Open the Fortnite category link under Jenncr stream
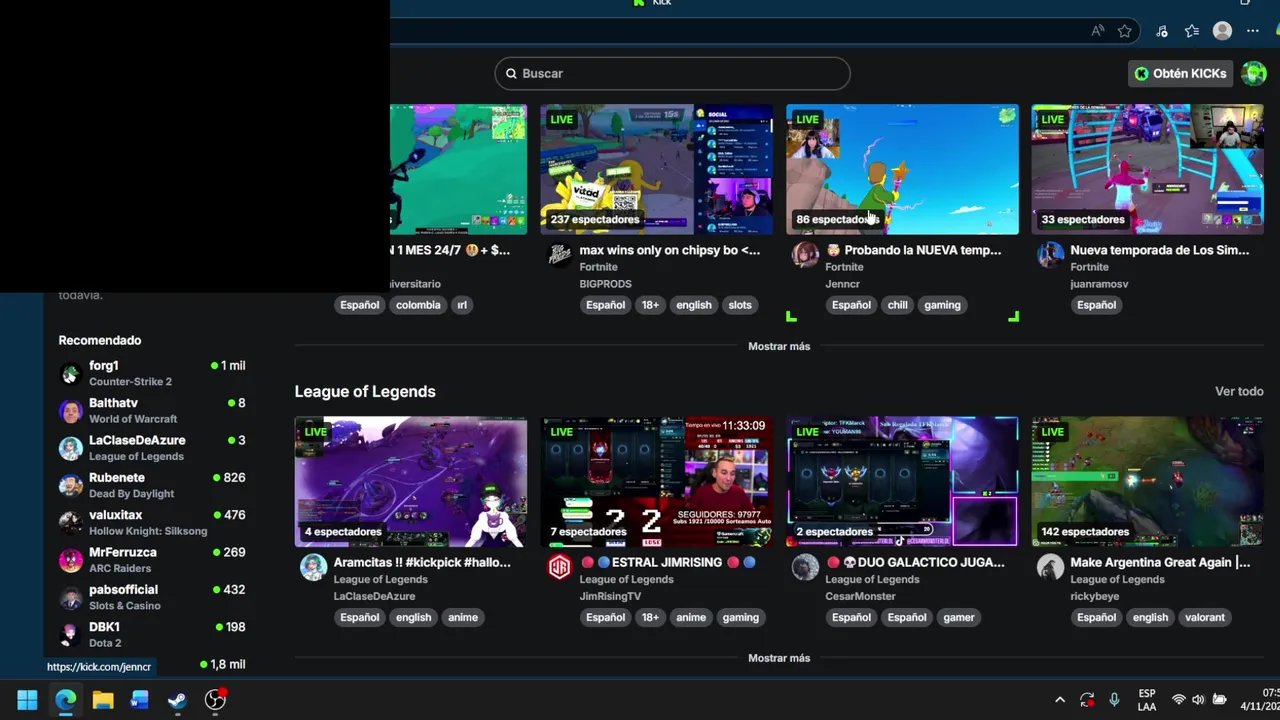This screenshot has height=720, width=1280. [844, 267]
